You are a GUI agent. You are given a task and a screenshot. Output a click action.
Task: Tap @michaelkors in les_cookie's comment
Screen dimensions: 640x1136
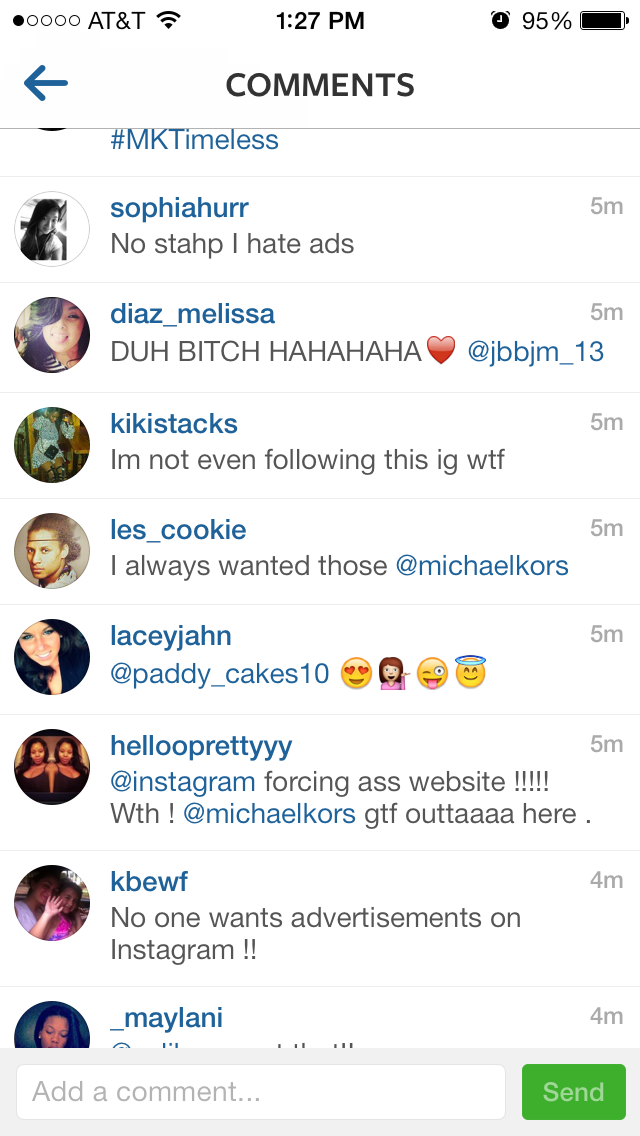482,565
